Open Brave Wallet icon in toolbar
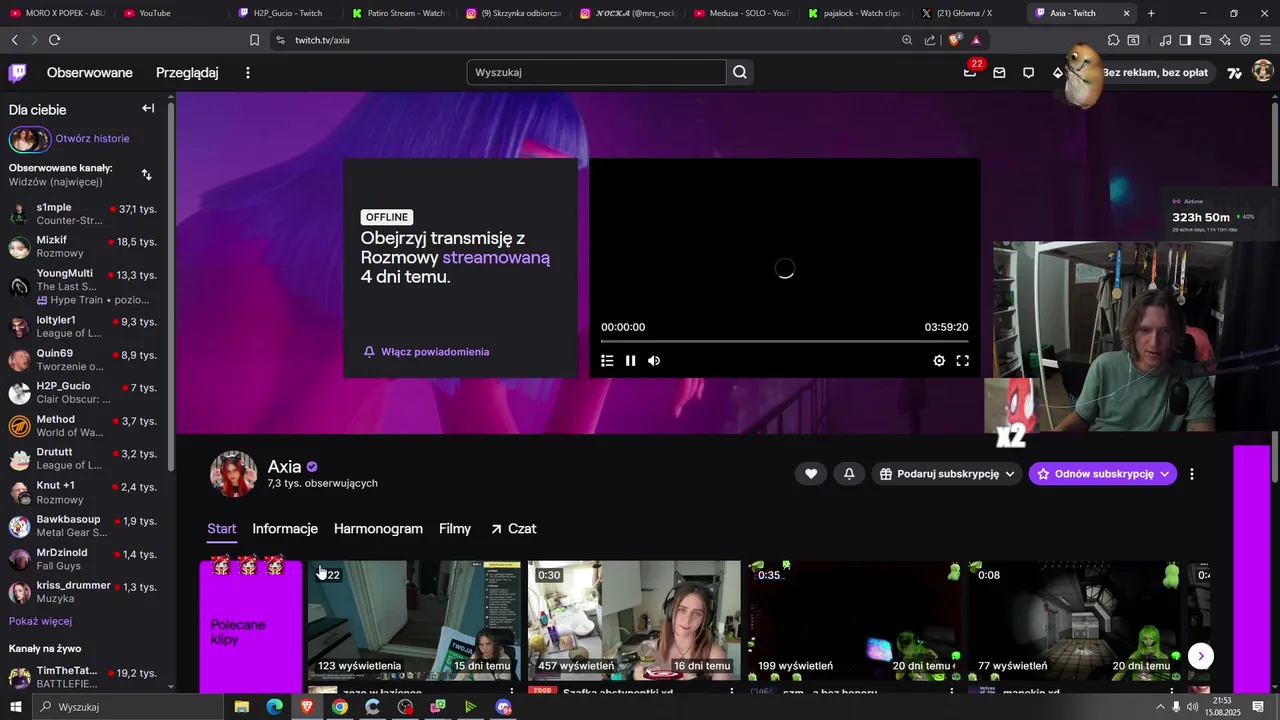Viewport: 1280px width, 720px height. point(1205,40)
